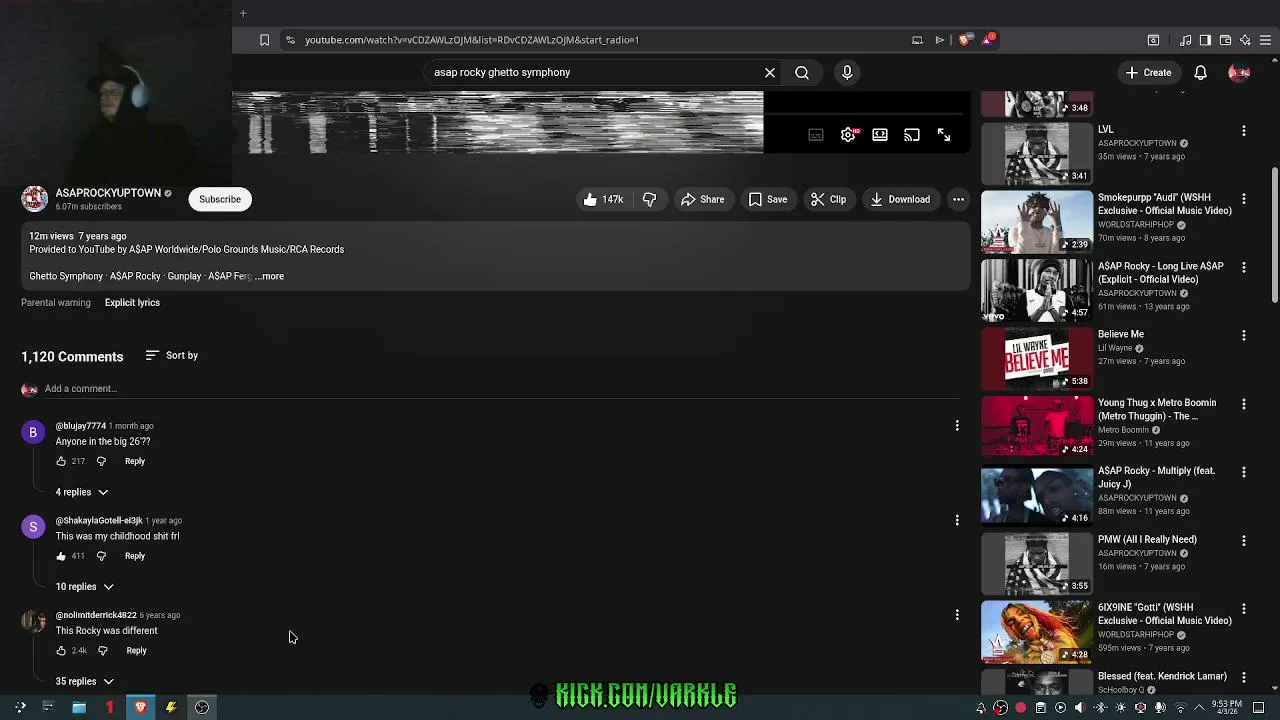
Task: Open the Sort by comments dropdown
Action: tap(172, 355)
